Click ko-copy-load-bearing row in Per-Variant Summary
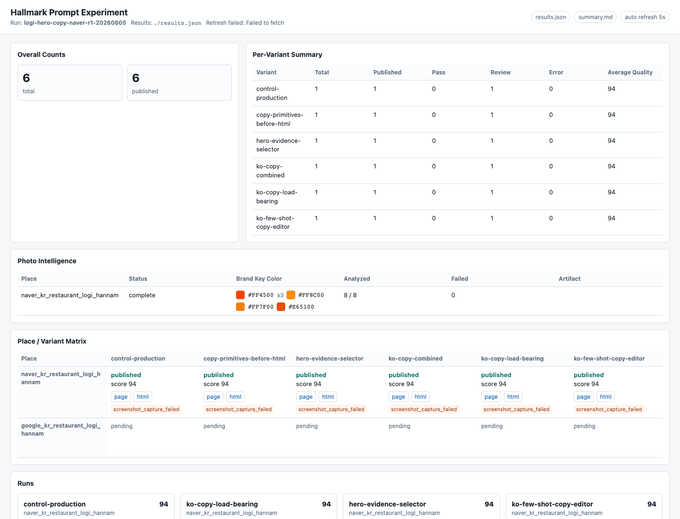 tap(458, 197)
